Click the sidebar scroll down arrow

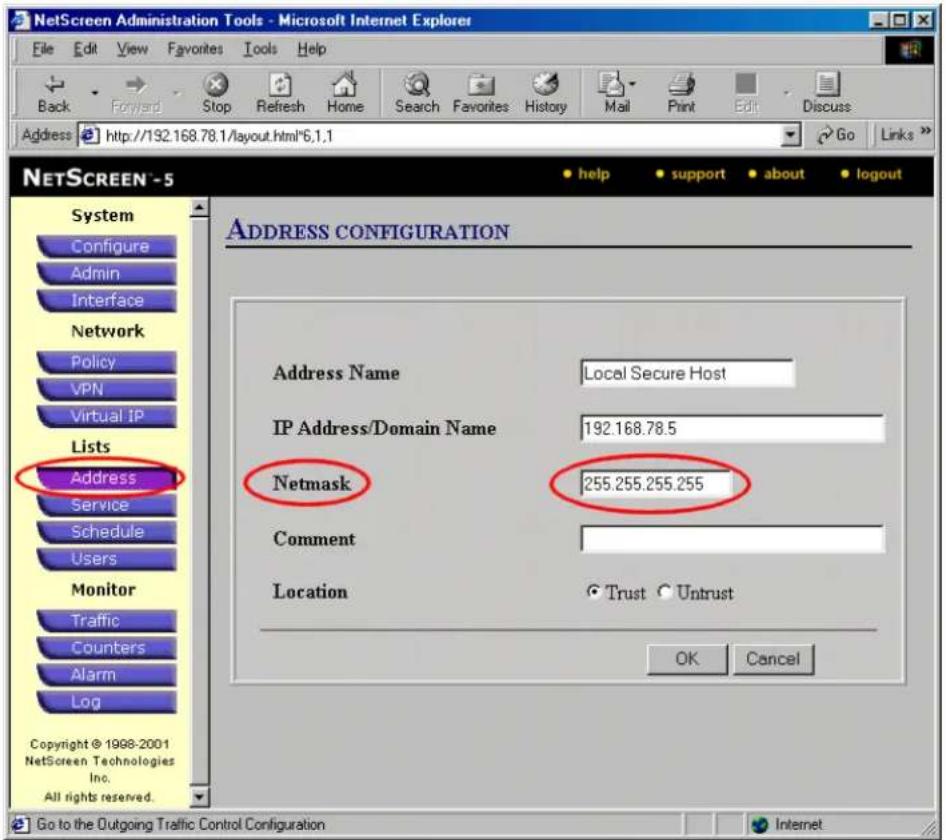click(x=199, y=797)
